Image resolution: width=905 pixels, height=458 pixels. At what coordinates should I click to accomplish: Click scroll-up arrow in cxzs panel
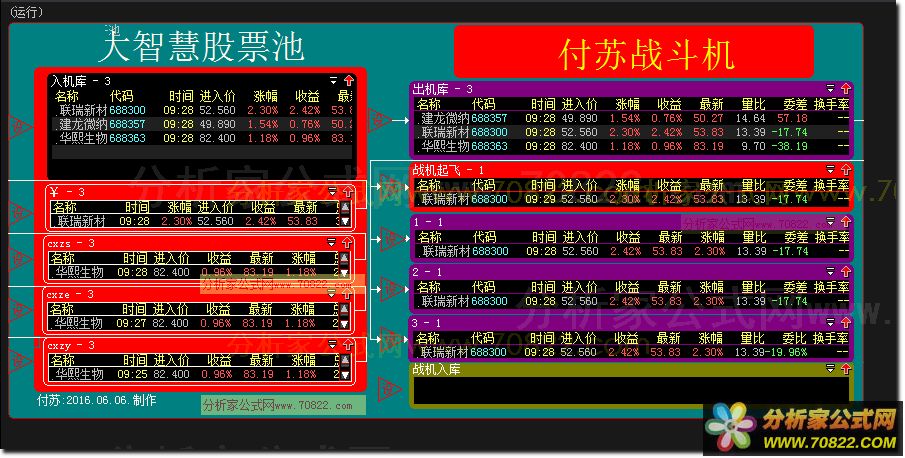tap(345, 258)
